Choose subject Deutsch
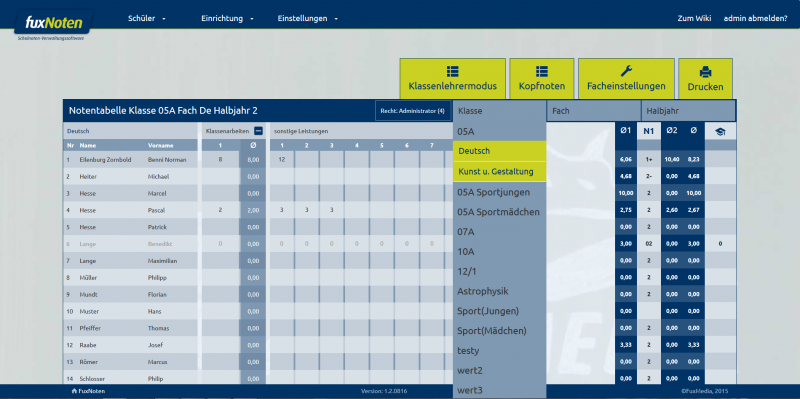The image size is (800, 399). tap(499, 151)
